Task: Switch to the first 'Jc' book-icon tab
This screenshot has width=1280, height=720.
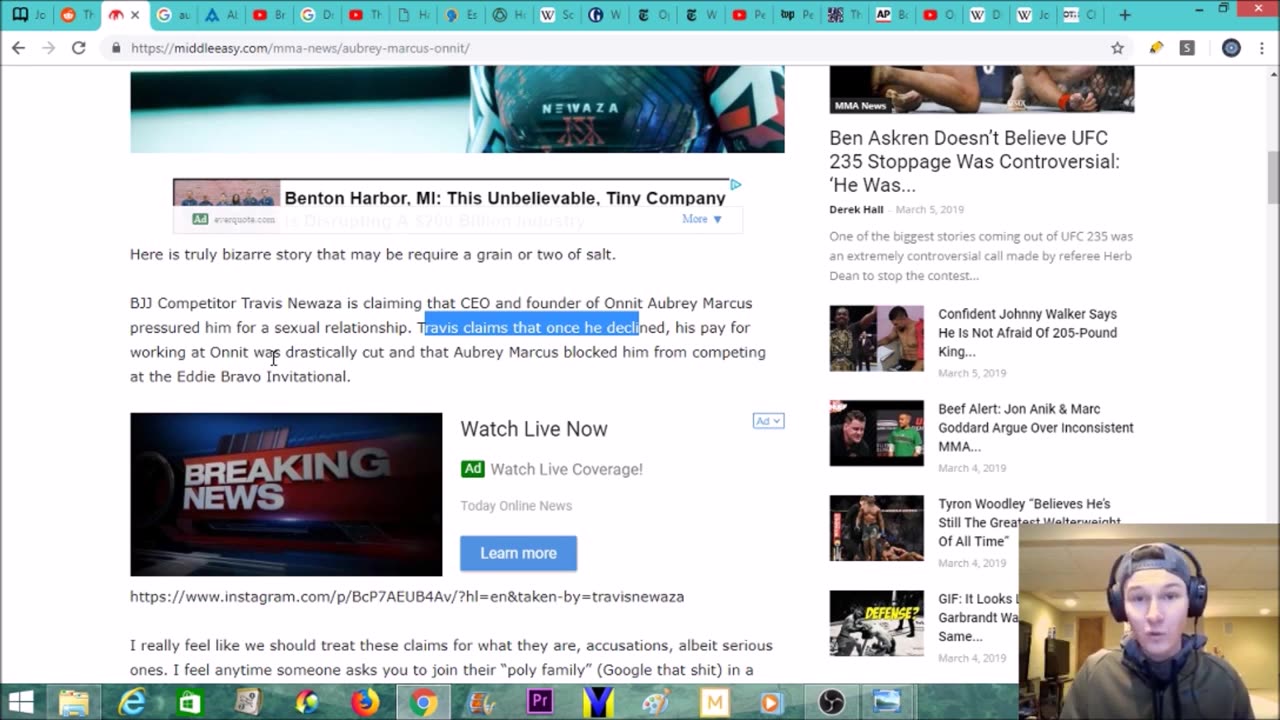Action: [27, 15]
